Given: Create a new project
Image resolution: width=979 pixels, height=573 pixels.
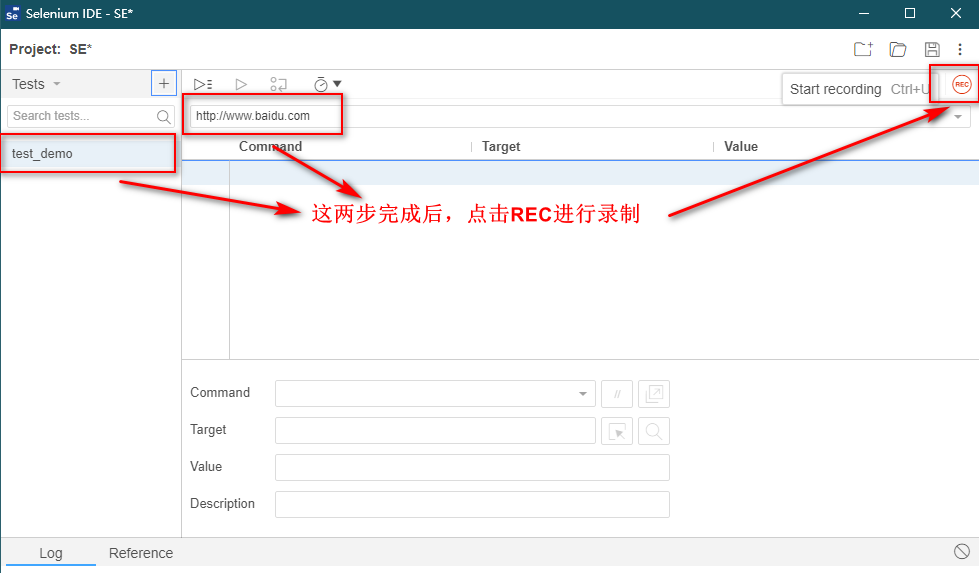Looking at the screenshot, I should pyautogui.click(x=863, y=49).
